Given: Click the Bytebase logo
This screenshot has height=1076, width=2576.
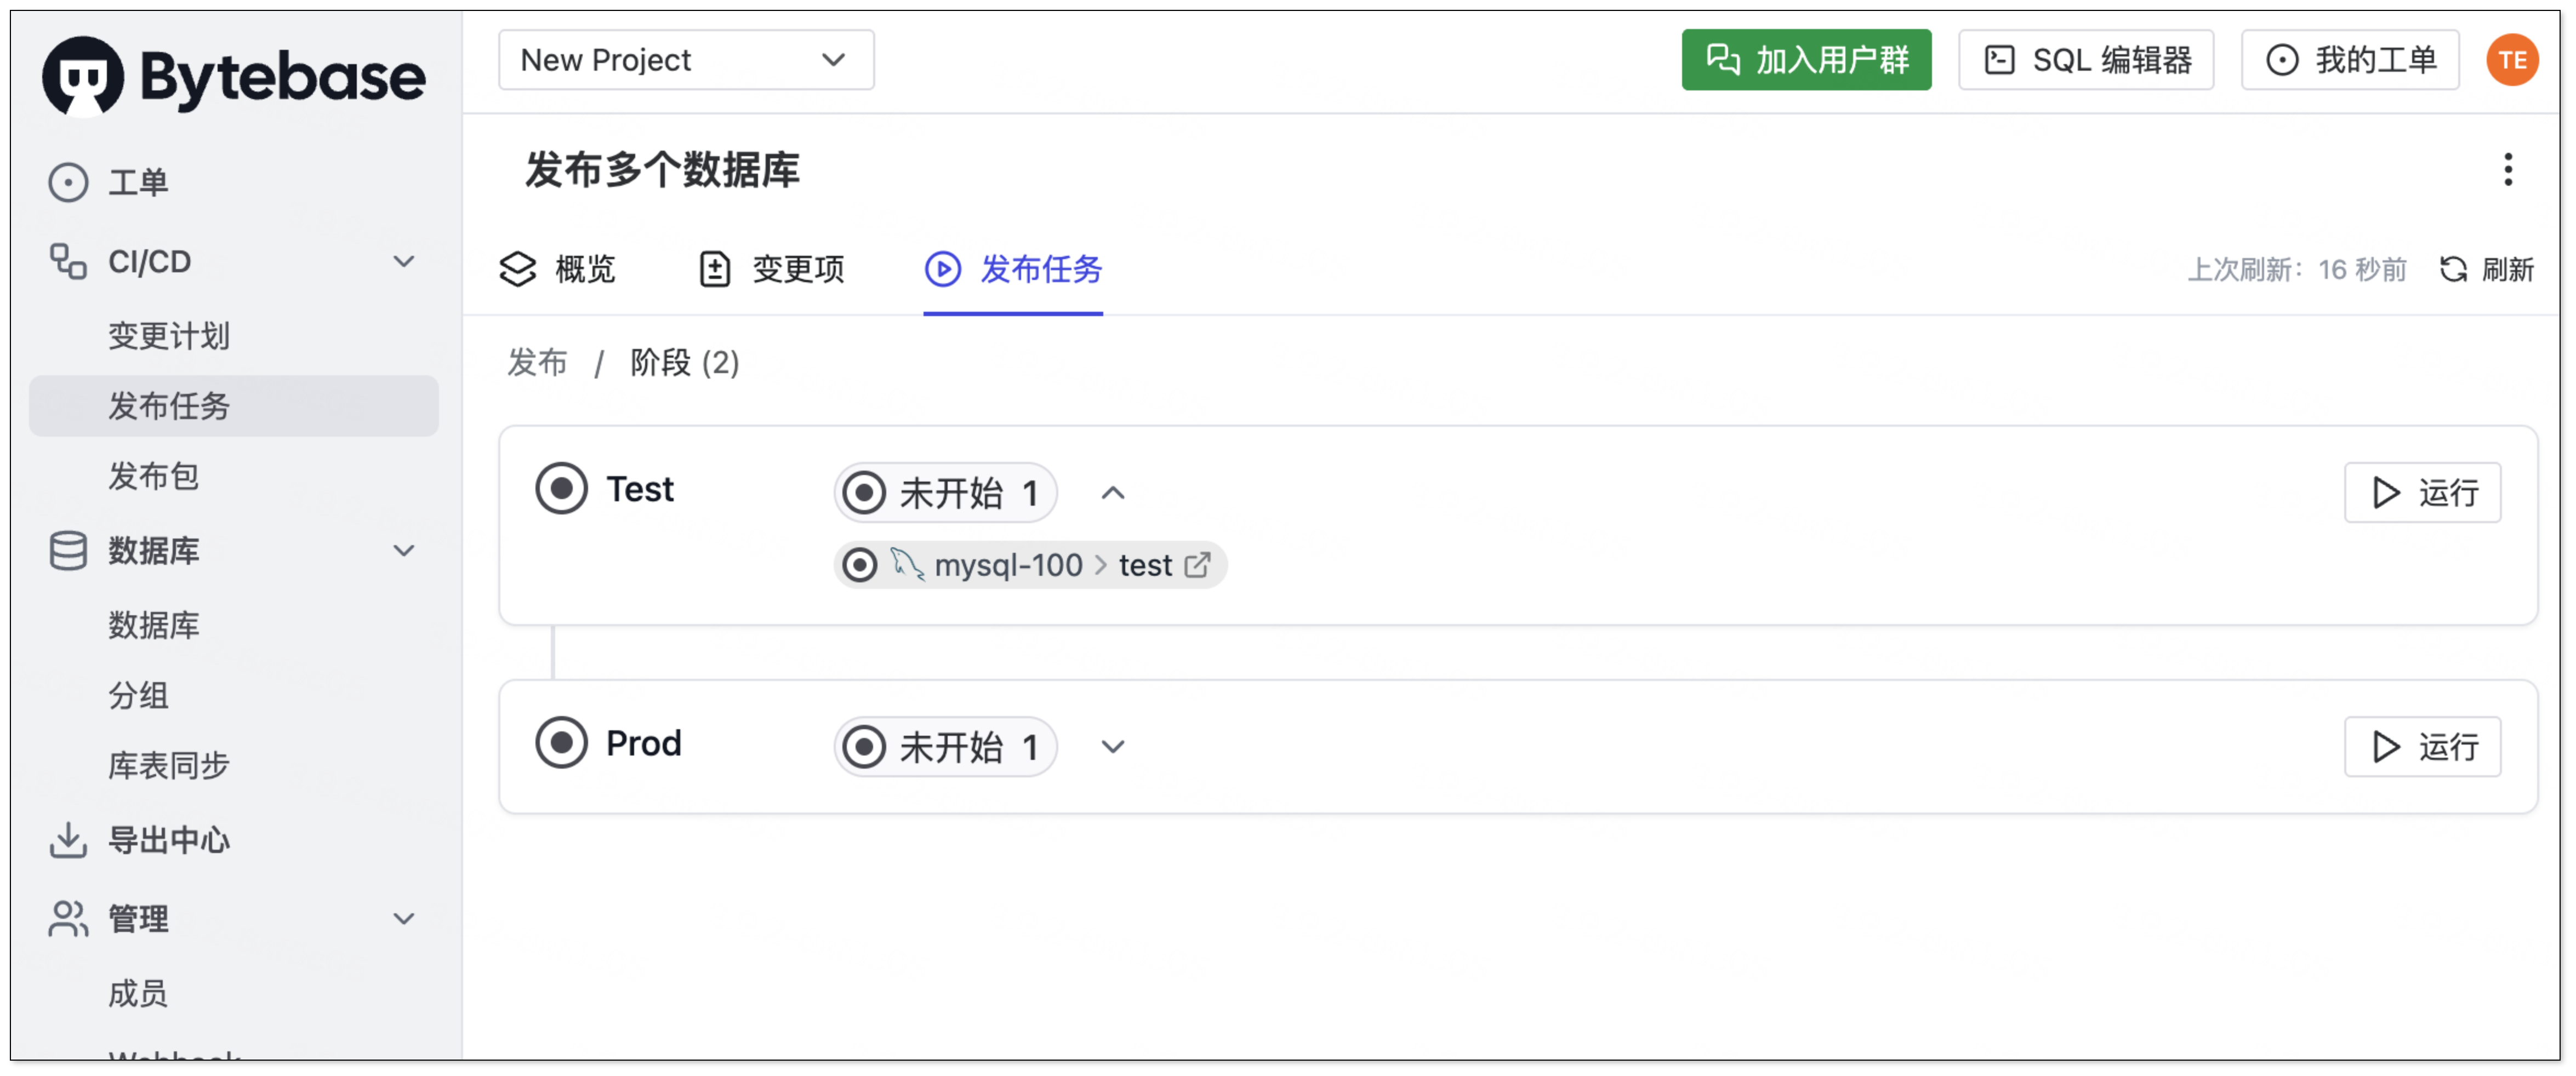Looking at the screenshot, I should [233, 76].
